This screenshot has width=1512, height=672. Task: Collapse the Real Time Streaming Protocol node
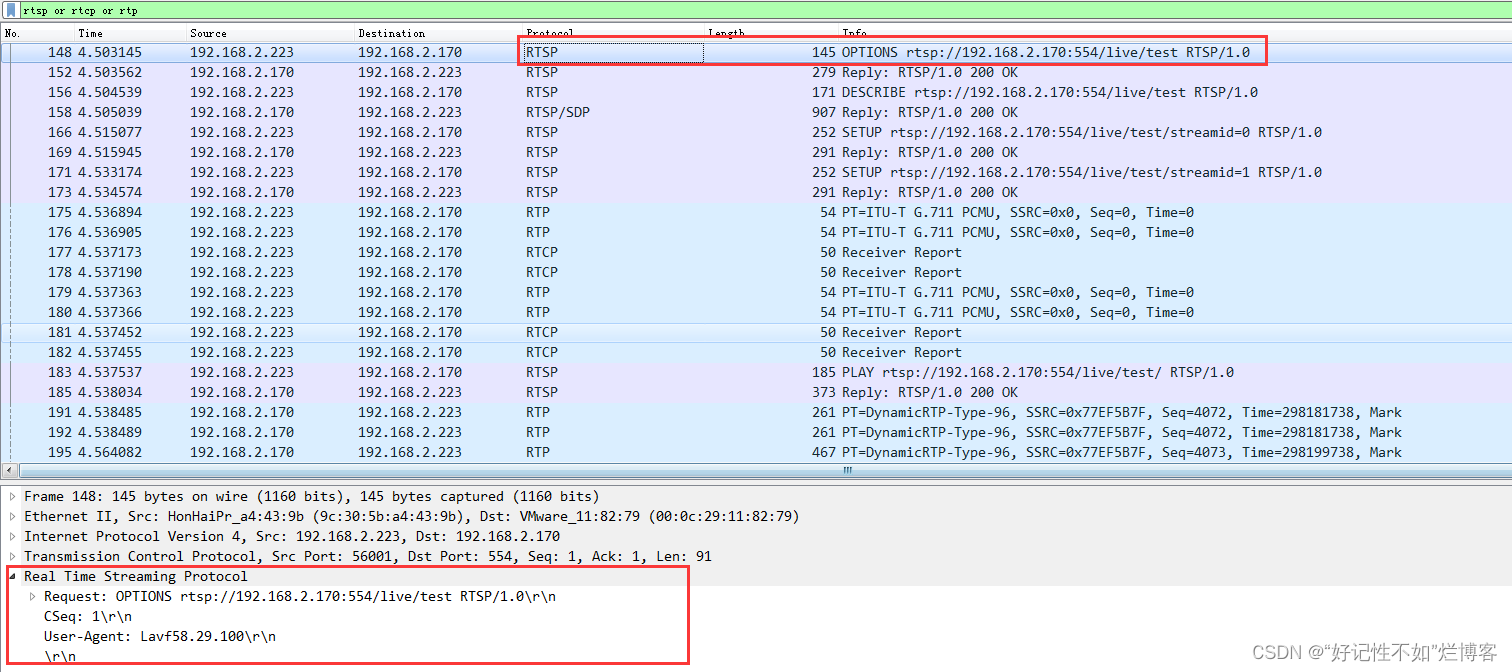(x=13, y=577)
